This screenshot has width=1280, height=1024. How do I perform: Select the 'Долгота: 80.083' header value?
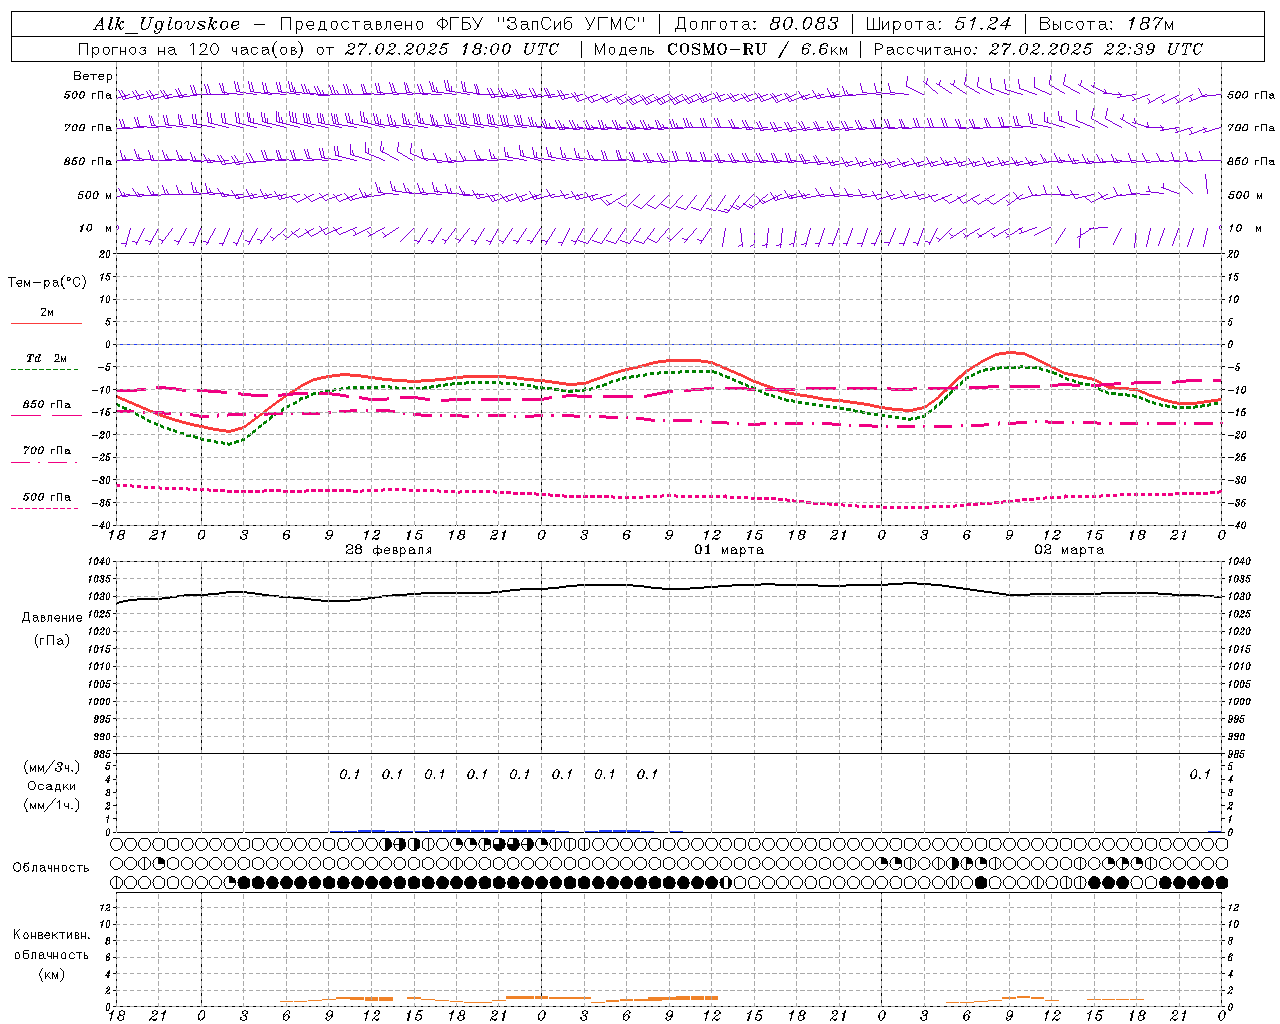(757, 24)
